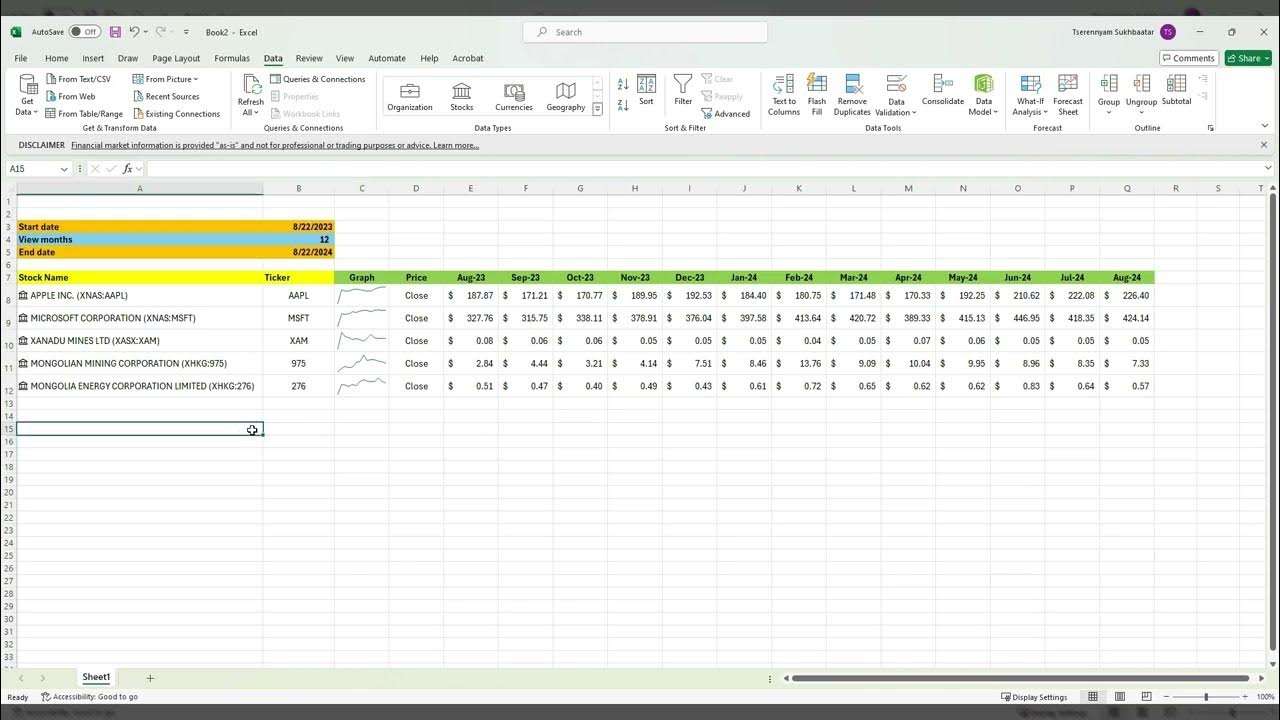
Task: Open the Sort dialog button
Action: tap(646, 90)
